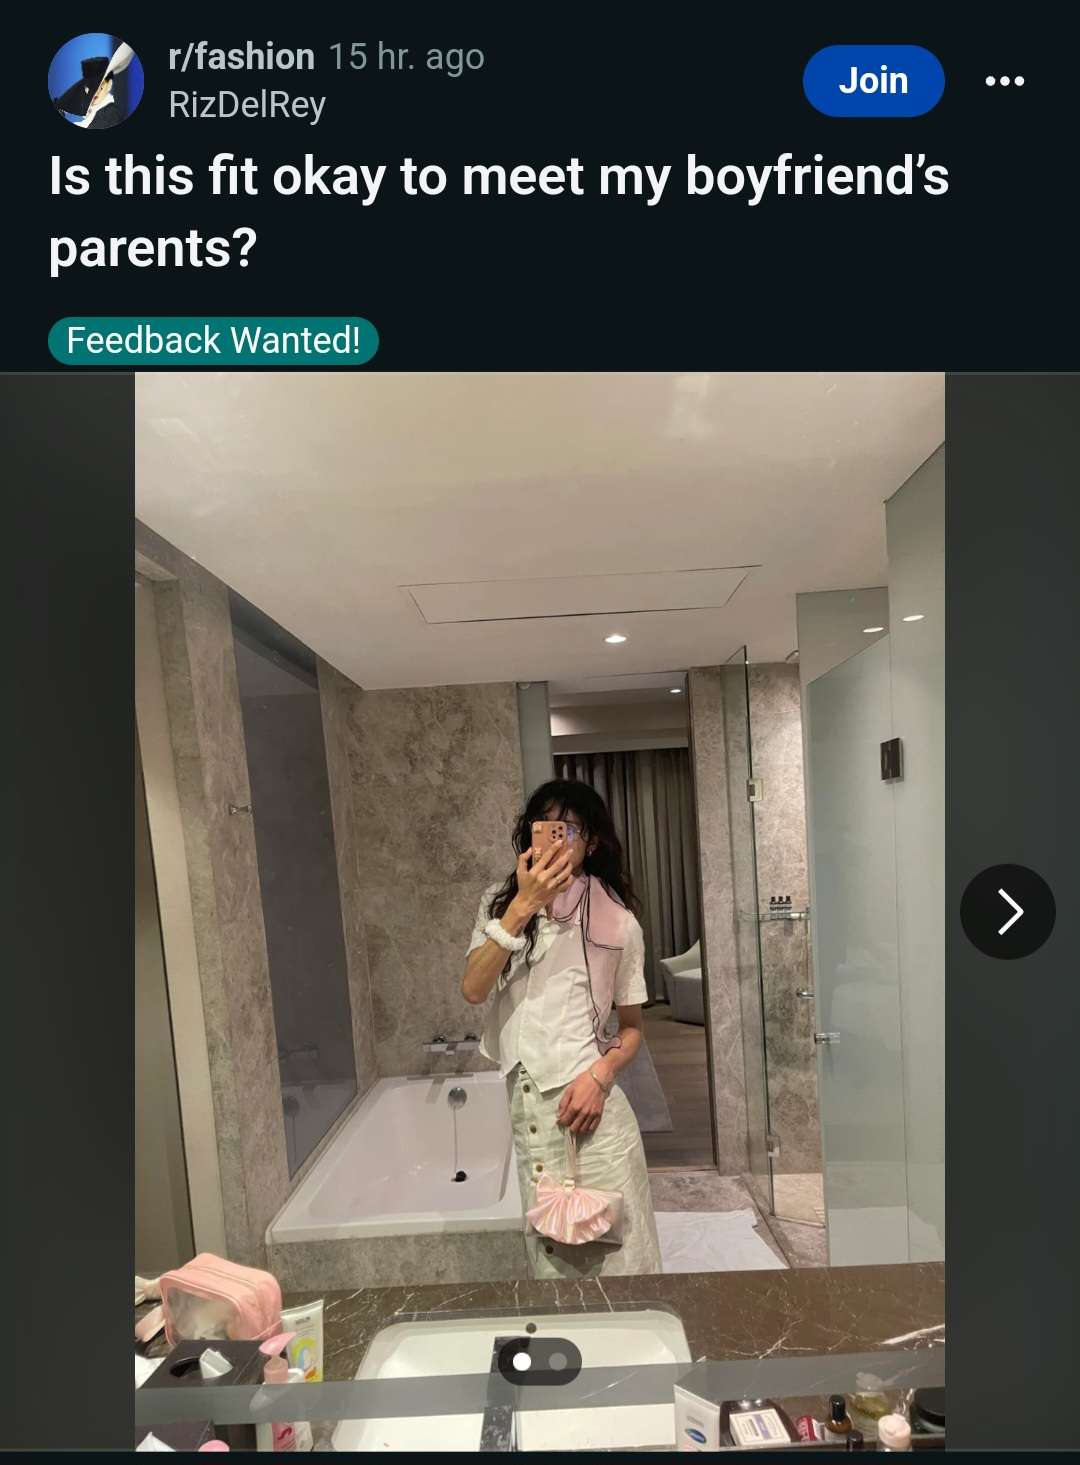Select the first image indicator dot
Viewport: 1080px width, 1465px height.
click(521, 1361)
